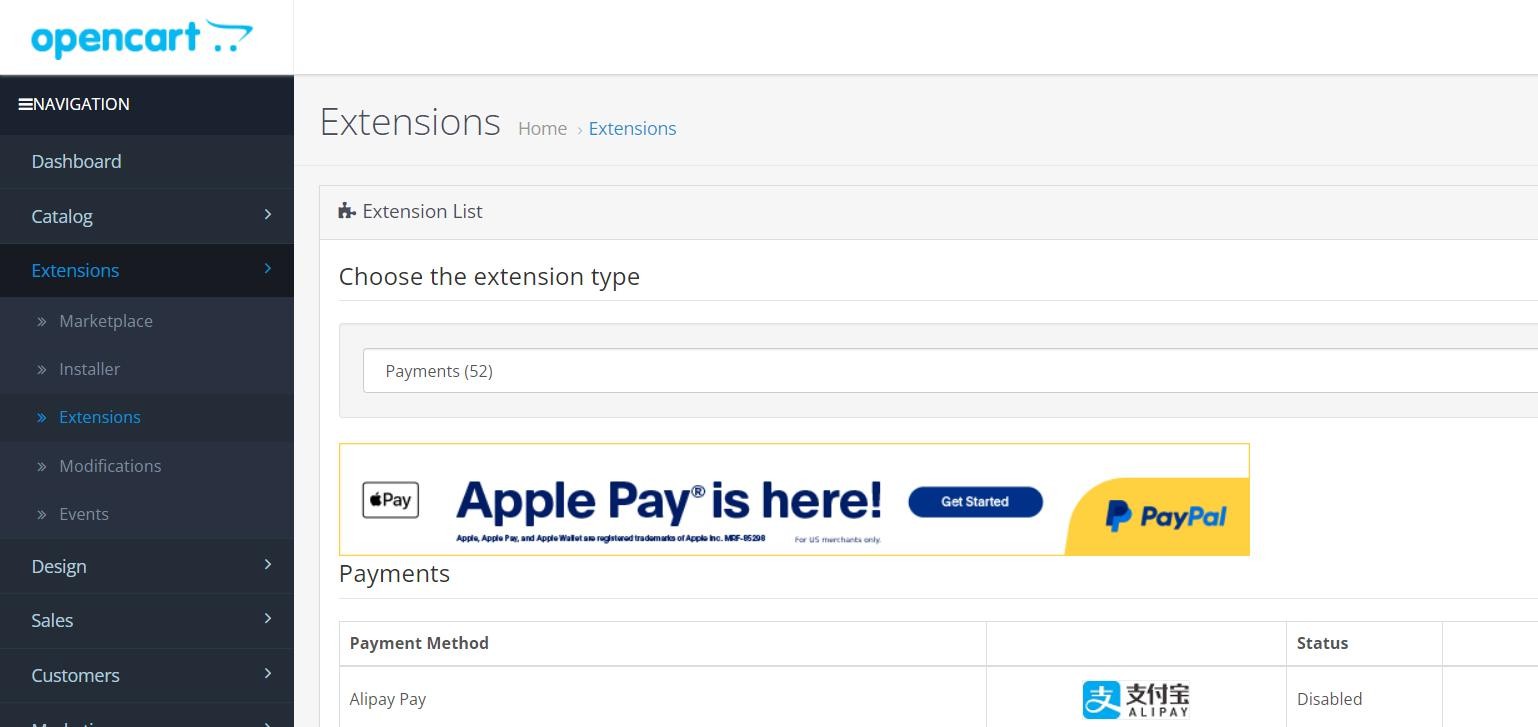Click Choose the extension type heading
1538x727 pixels.
click(489, 276)
